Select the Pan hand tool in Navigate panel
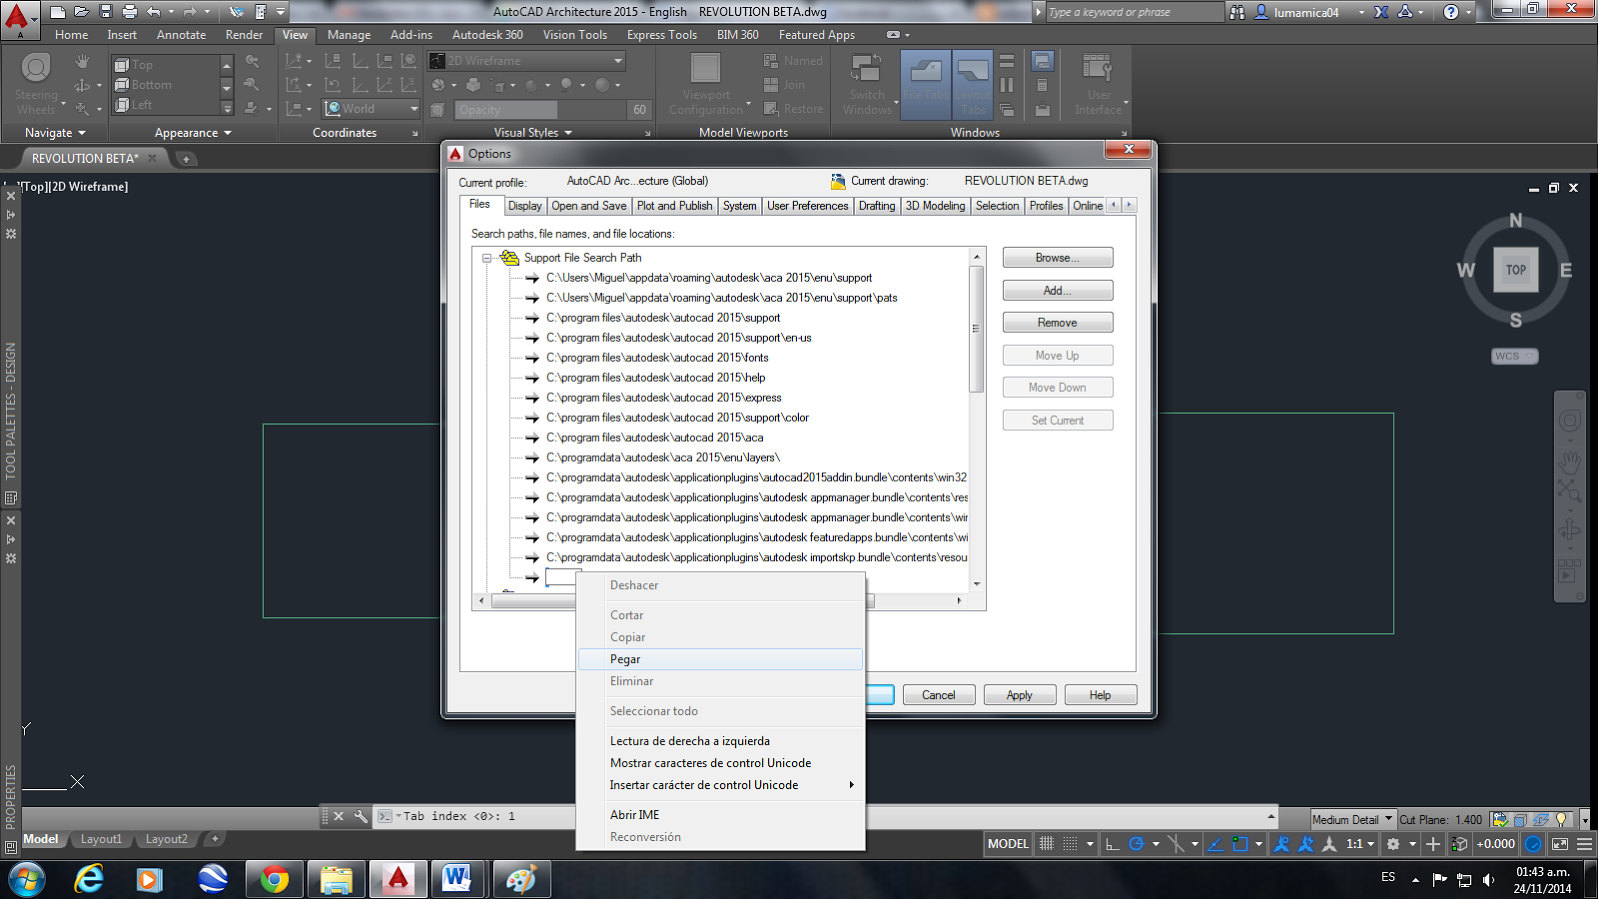Viewport: 1600px width, 899px height. [x=82, y=62]
